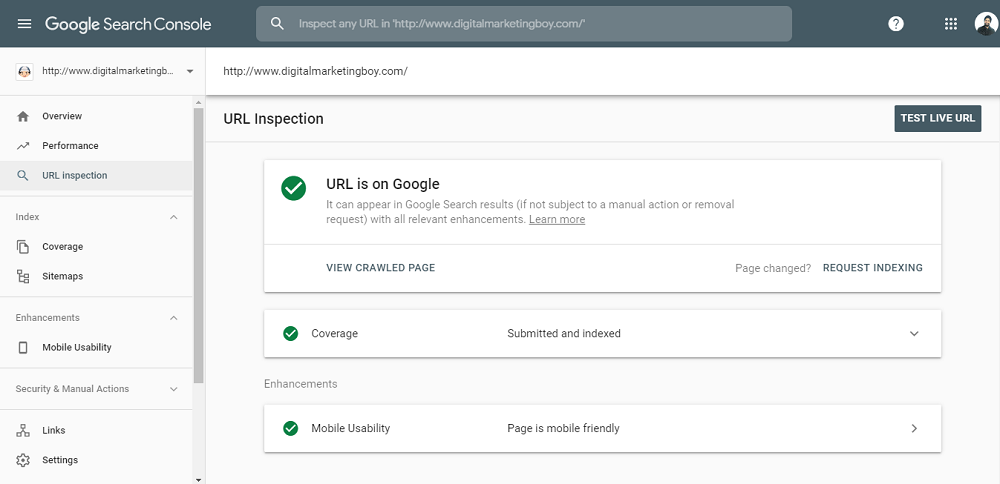Click the Performance trend icon

click(23, 145)
